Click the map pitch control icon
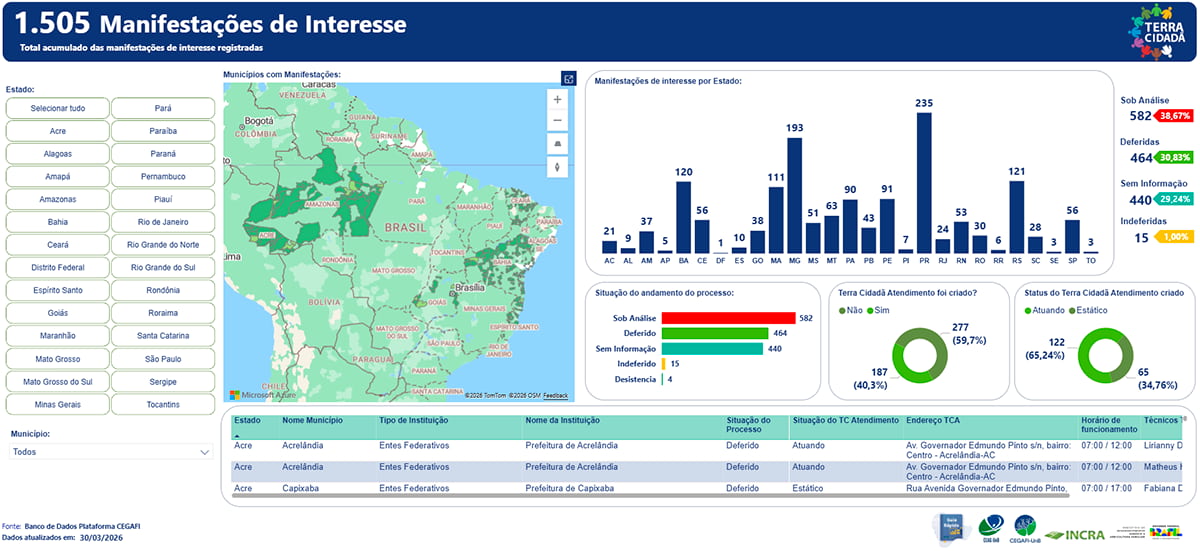 pyautogui.click(x=558, y=144)
